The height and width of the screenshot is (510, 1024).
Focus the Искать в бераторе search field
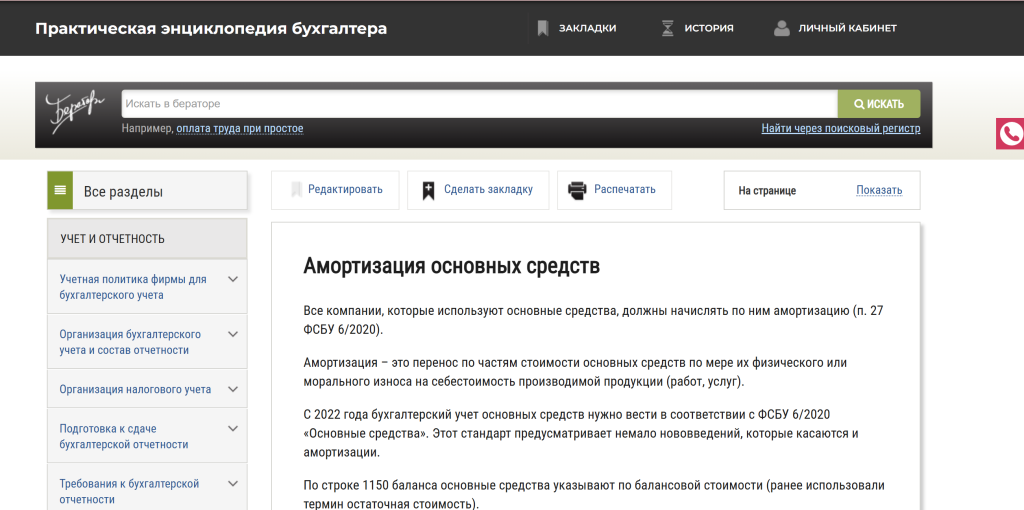point(479,104)
